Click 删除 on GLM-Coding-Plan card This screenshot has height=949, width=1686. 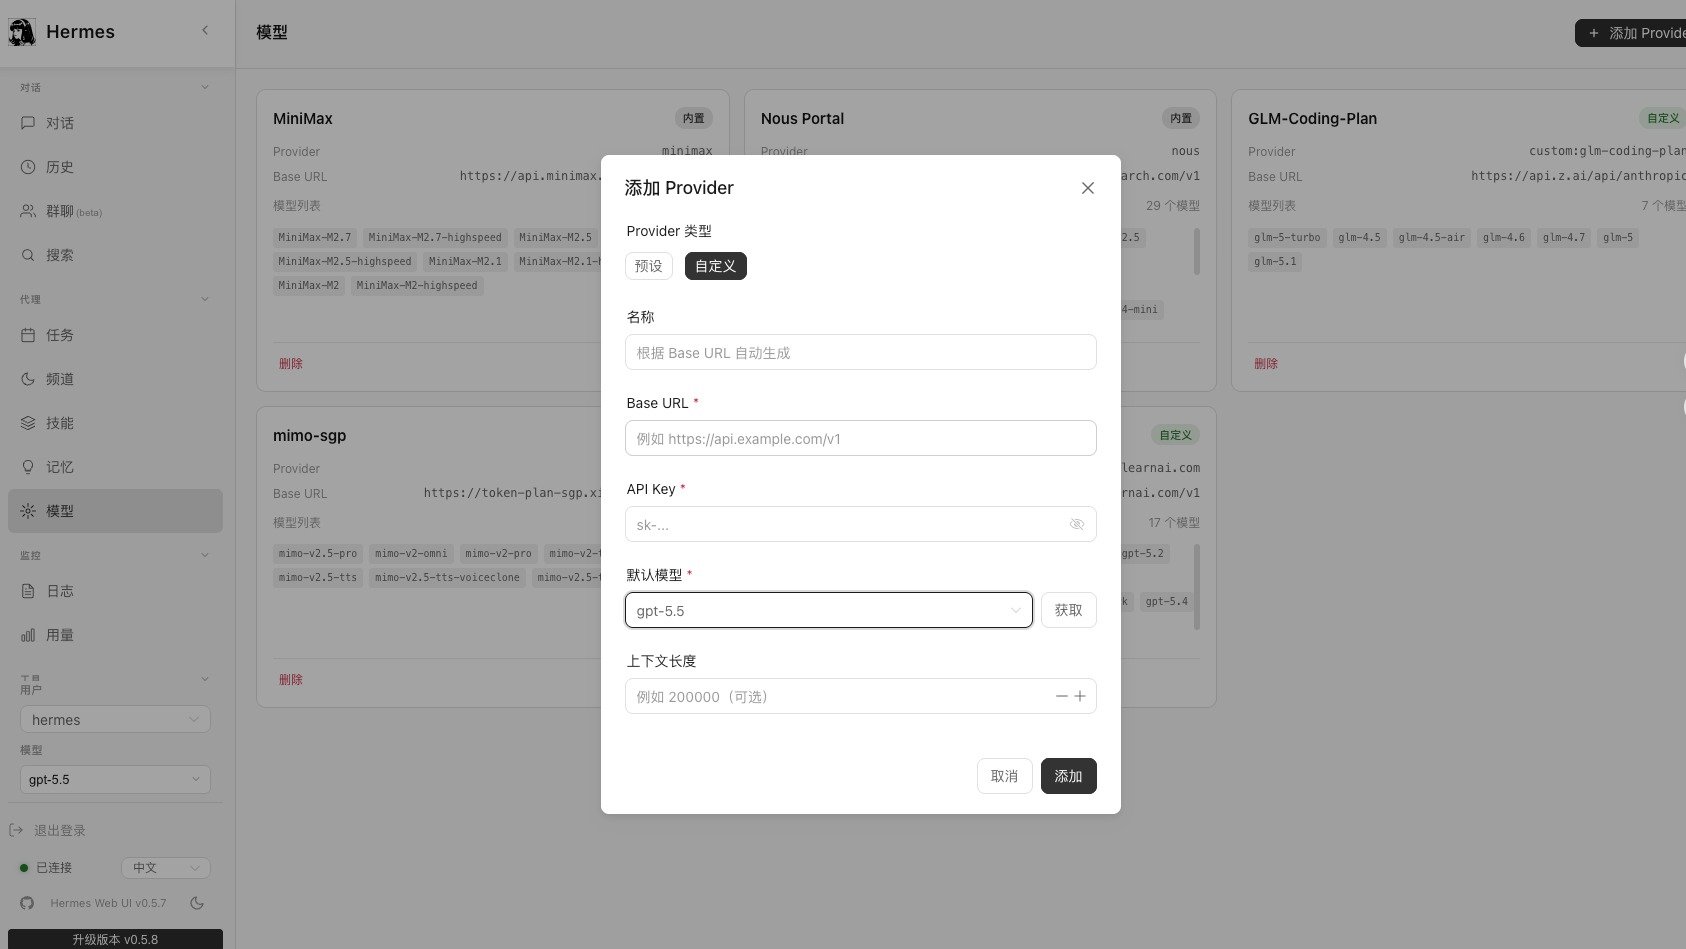click(1266, 364)
